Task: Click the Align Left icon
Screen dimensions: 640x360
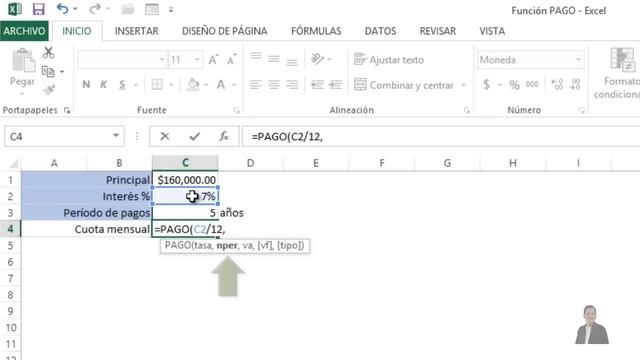Action: coord(256,85)
